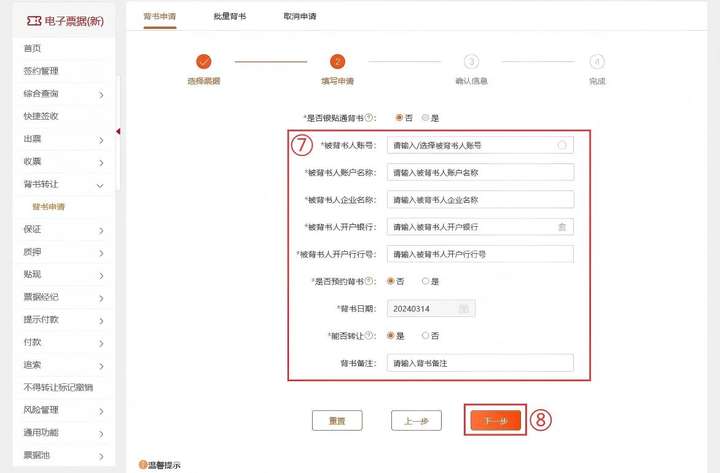
Task: Expand 保证 menu chevron
Action: click(x=101, y=231)
